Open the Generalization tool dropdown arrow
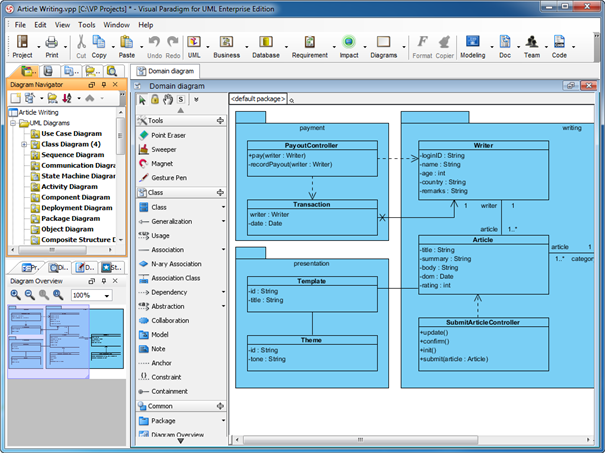 (223, 221)
